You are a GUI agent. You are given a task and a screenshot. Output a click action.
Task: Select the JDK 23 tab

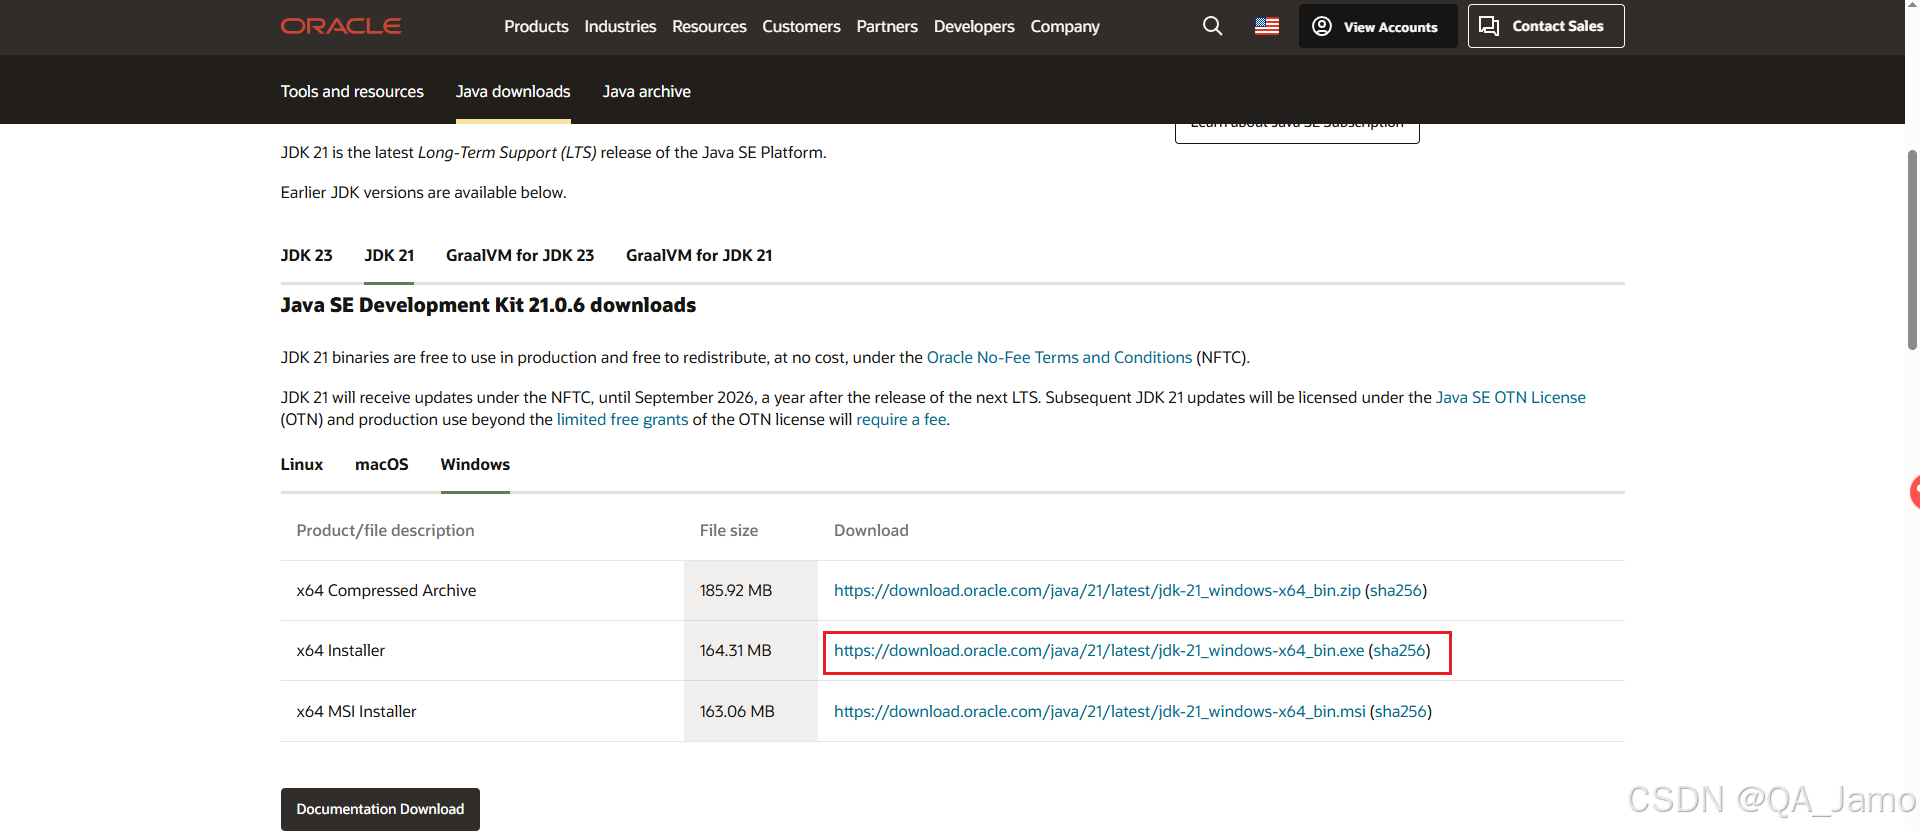(x=306, y=255)
